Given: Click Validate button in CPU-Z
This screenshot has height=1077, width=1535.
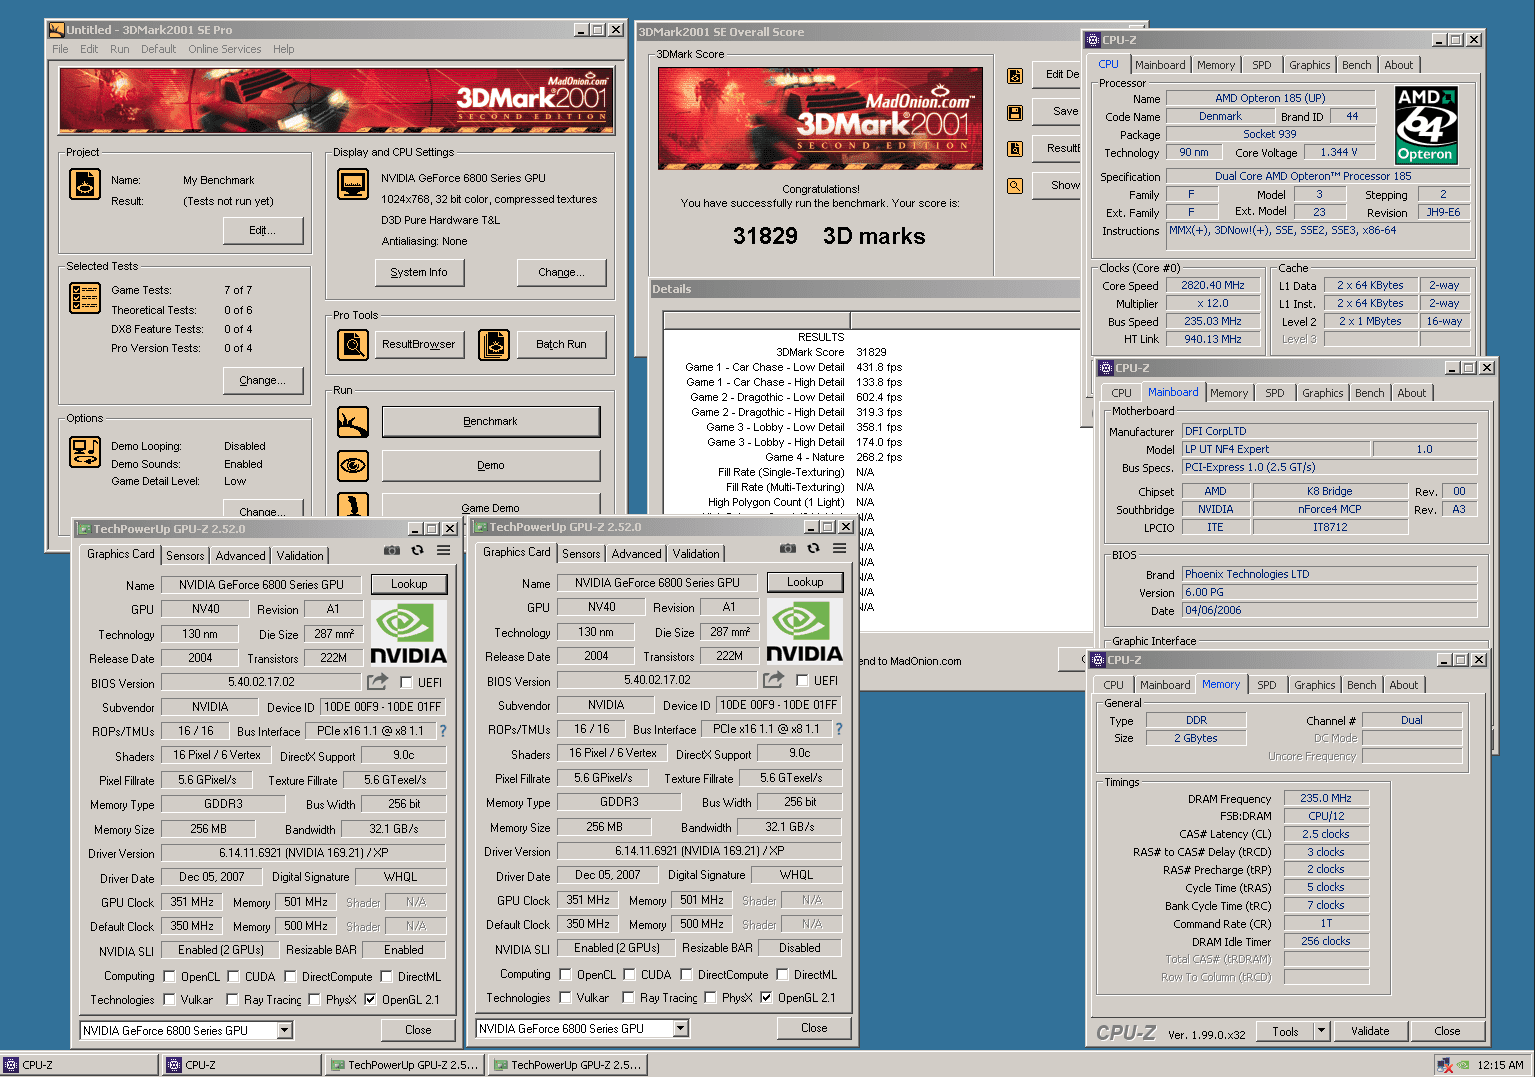Looking at the screenshot, I should coord(1370,1031).
